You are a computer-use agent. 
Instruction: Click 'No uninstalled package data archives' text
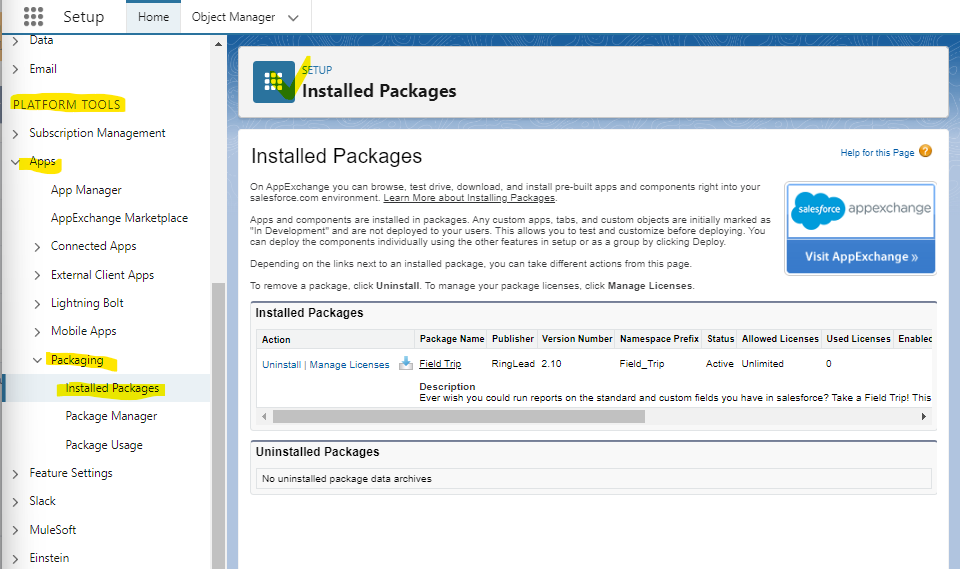click(x=347, y=479)
